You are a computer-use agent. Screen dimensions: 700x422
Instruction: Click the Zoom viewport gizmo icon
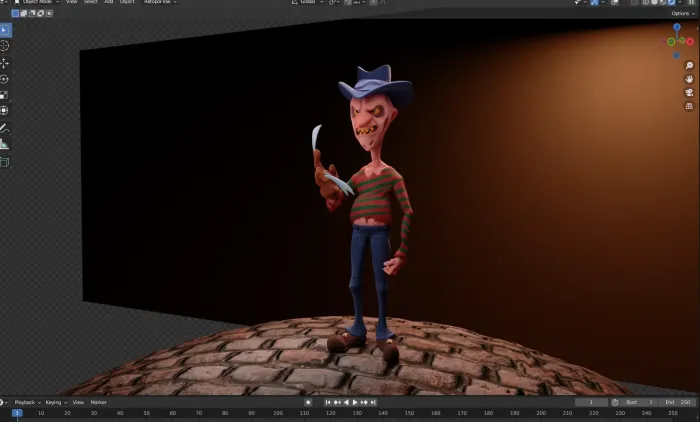(x=689, y=66)
